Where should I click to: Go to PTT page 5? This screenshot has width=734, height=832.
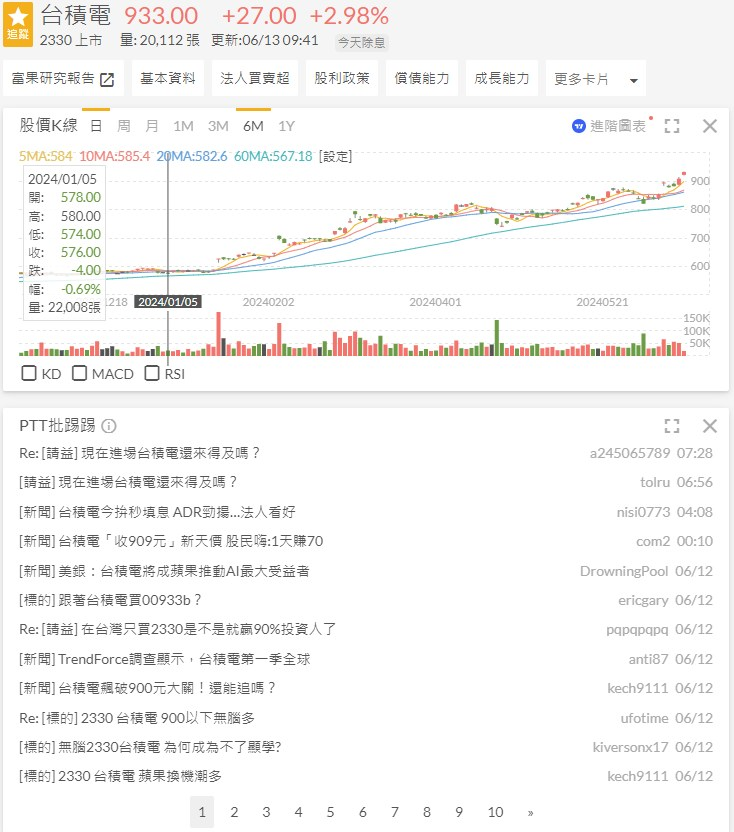(330, 812)
